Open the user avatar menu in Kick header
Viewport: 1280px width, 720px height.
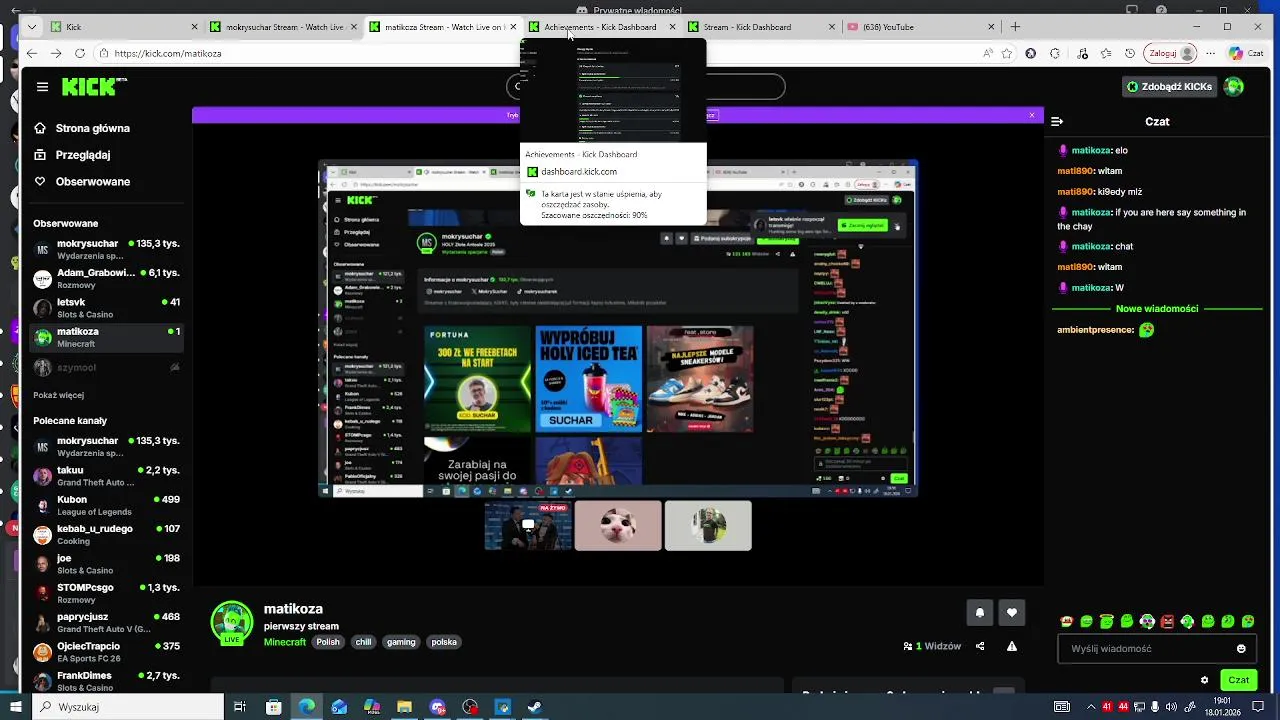point(1234,87)
